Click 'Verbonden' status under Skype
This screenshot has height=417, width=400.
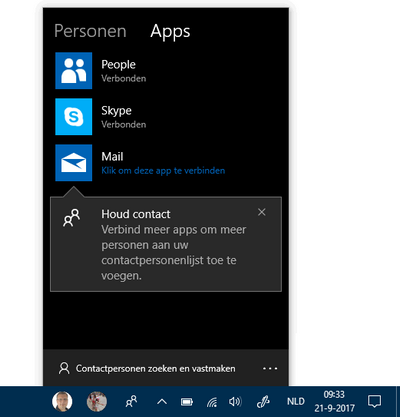pos(124,125)
